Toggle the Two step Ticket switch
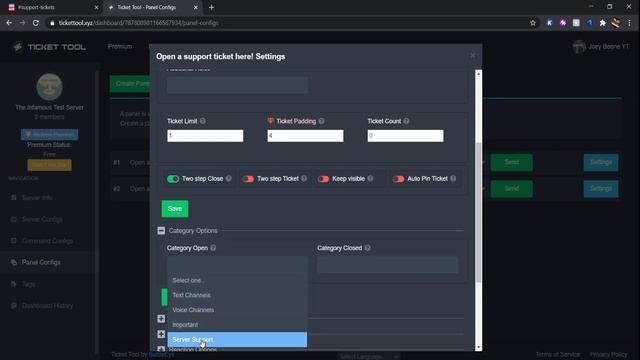The width and height of the screenshot is (640, 360). click(248, 179)
